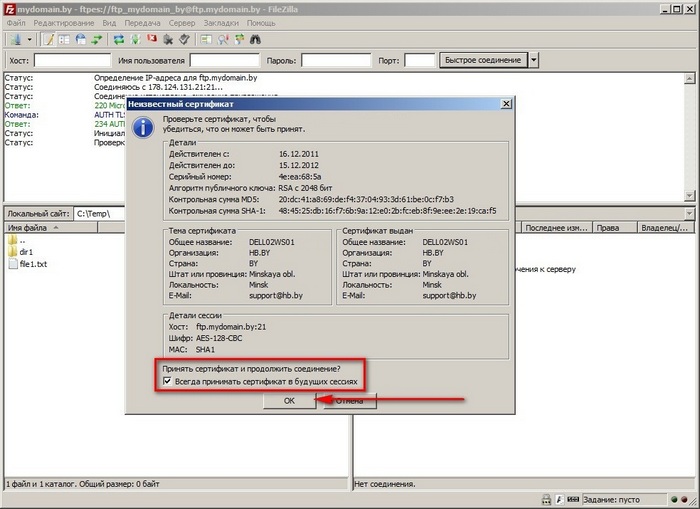Open the Редактирование menu
This screenshot has height=509, width=700.
click(64, 23)
